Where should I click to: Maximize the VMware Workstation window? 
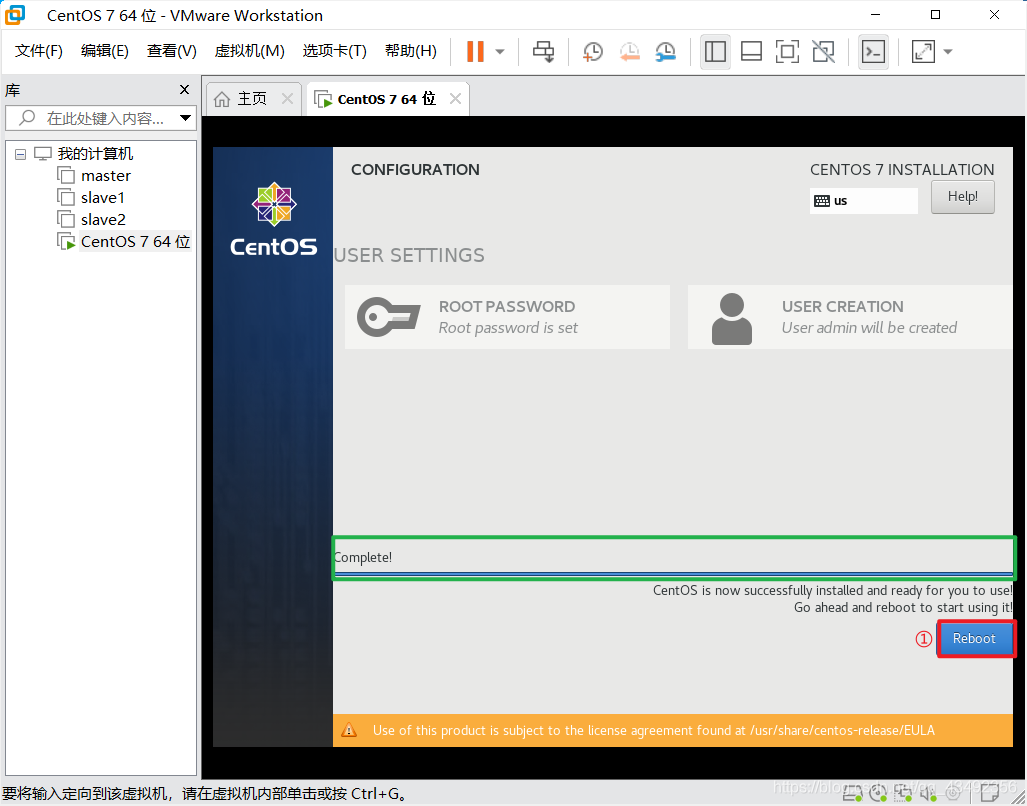935,14
